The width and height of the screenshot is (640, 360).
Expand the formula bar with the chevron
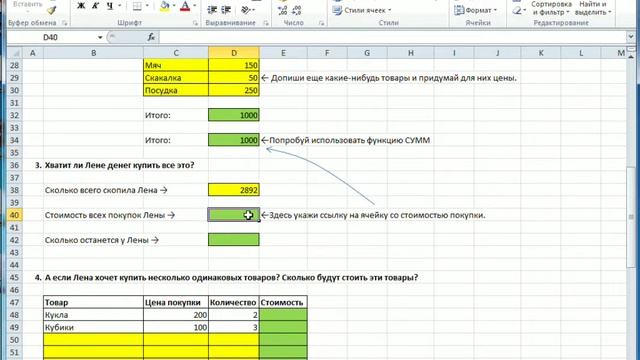click(631, 37)
